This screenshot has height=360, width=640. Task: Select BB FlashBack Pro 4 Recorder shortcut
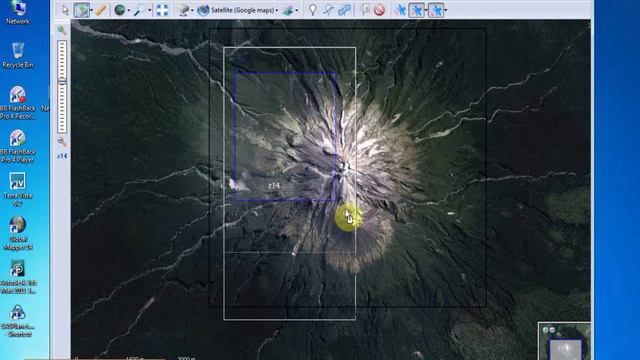point(18,103)
